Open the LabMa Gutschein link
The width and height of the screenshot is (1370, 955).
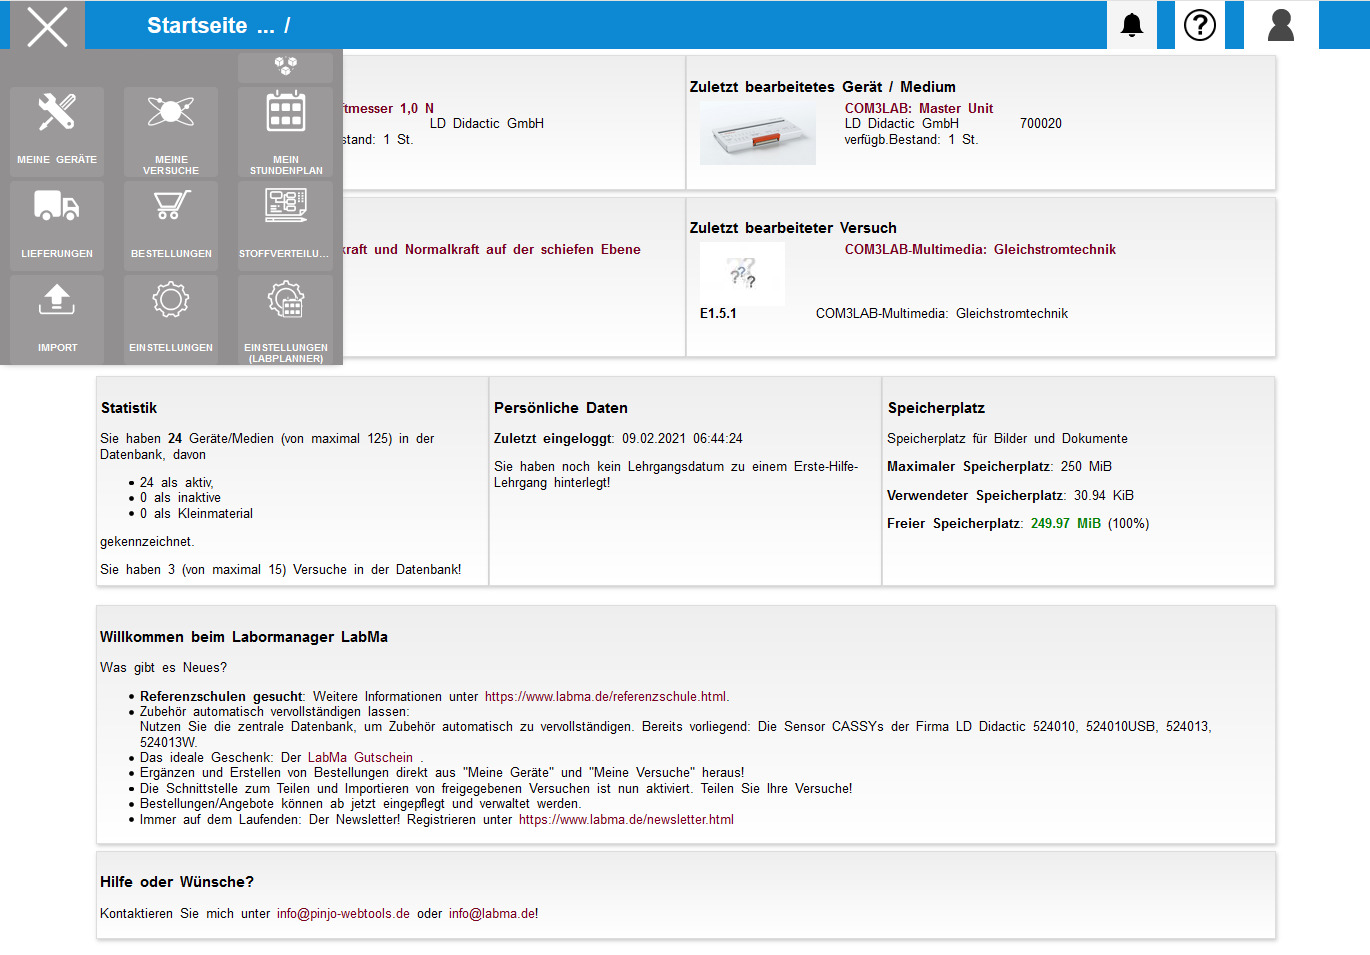[x=360, y=758]
